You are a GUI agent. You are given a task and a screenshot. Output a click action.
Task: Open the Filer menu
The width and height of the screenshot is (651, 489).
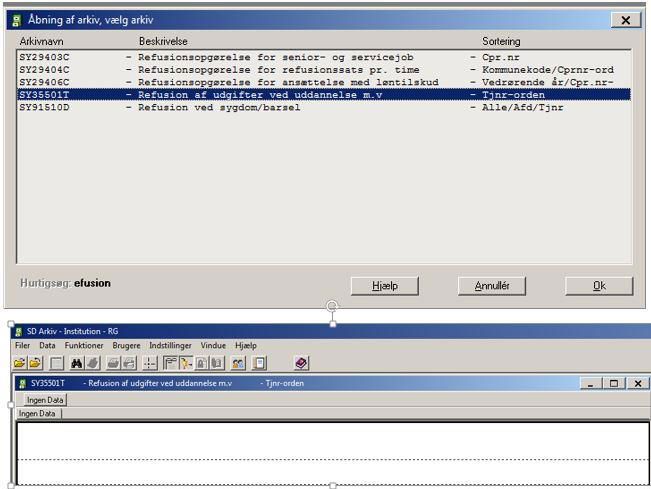point(22,345)
